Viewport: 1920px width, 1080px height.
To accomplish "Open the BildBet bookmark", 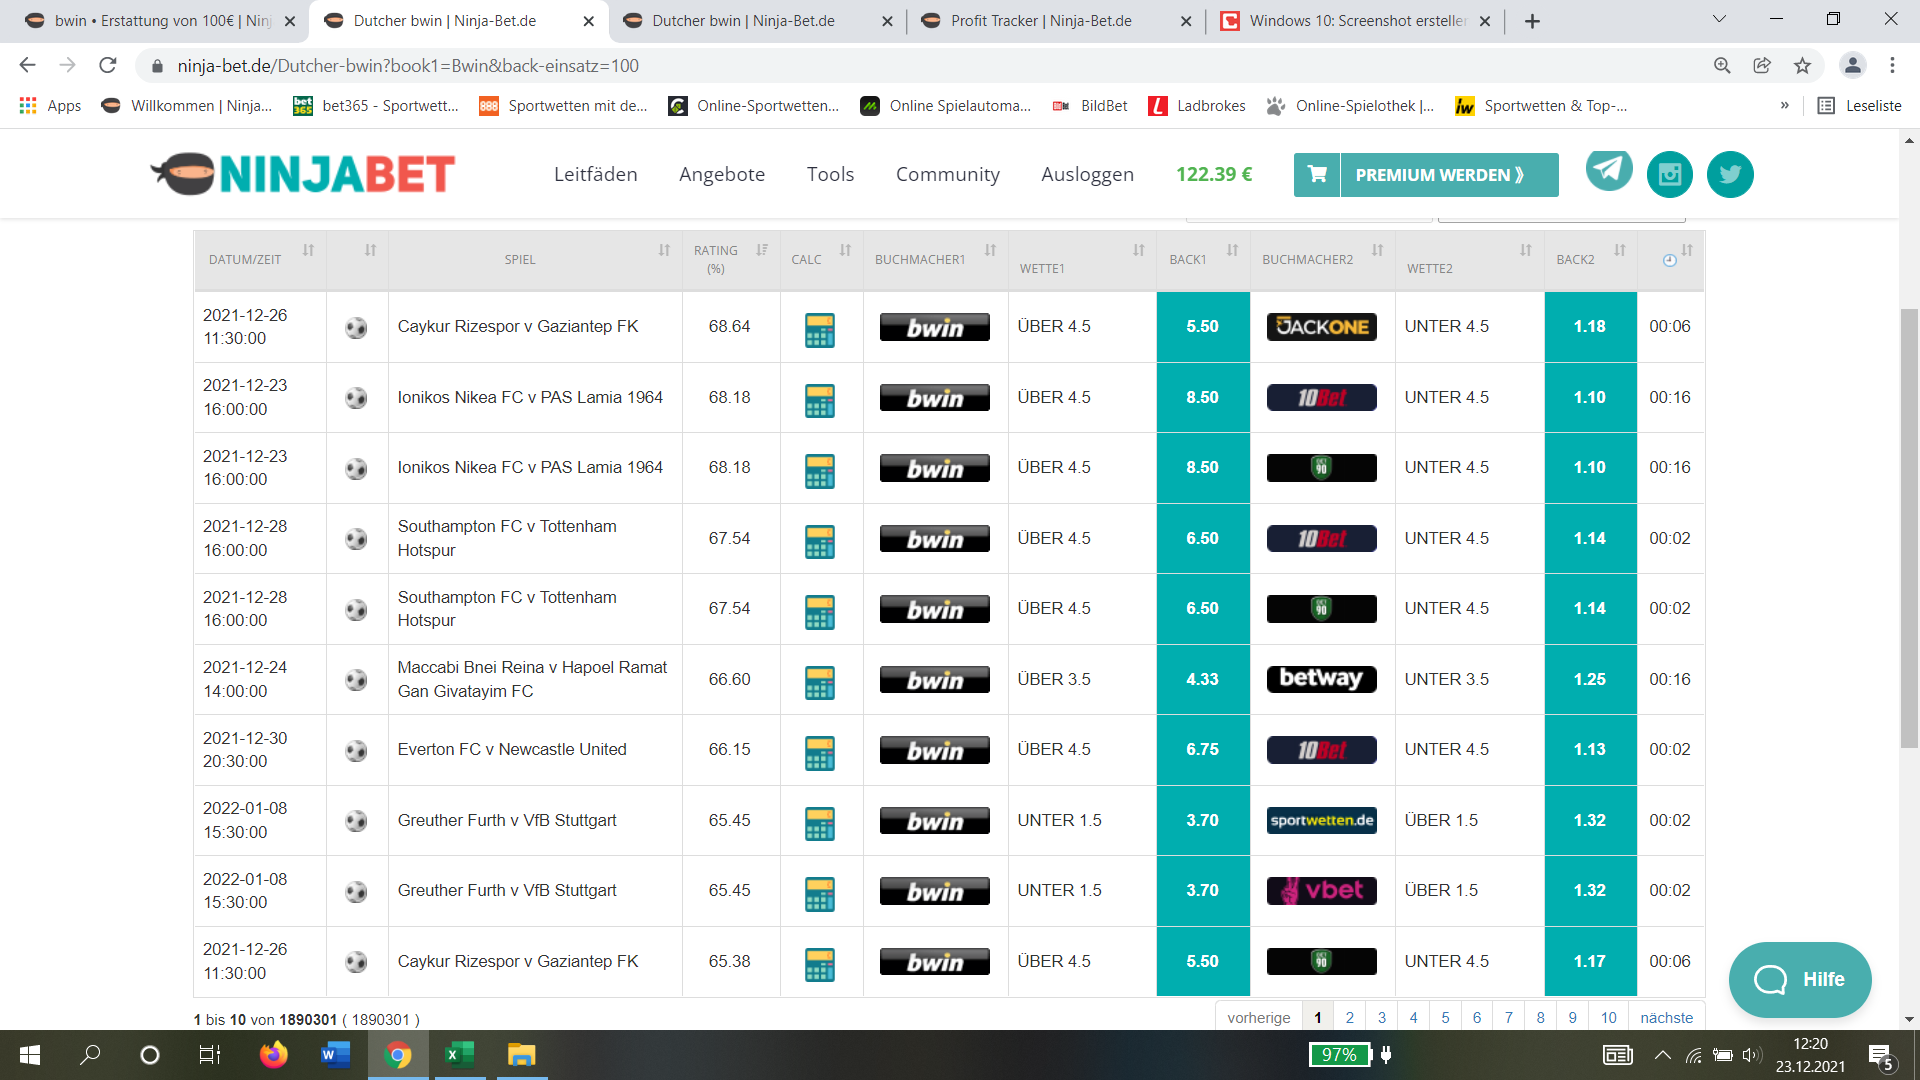I will coord(1090,106).
